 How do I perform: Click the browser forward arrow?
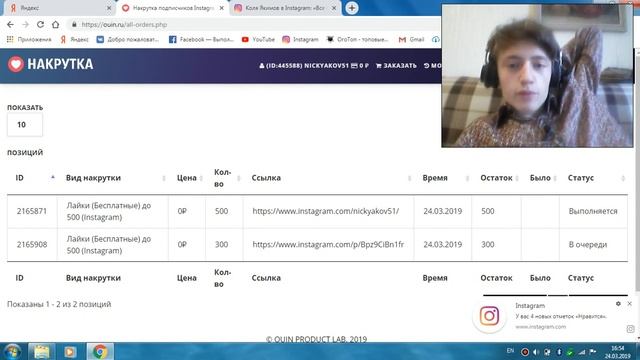25,24
